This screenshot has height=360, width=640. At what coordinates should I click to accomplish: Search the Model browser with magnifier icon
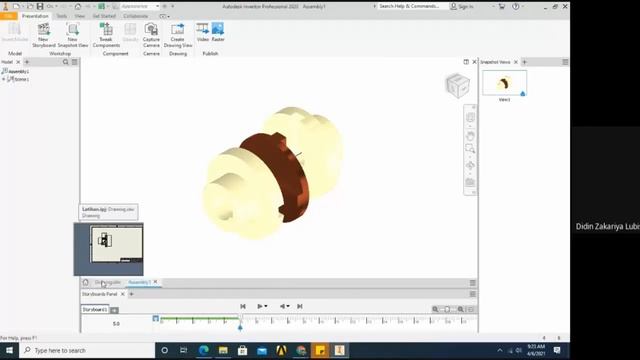click(66, 62)
